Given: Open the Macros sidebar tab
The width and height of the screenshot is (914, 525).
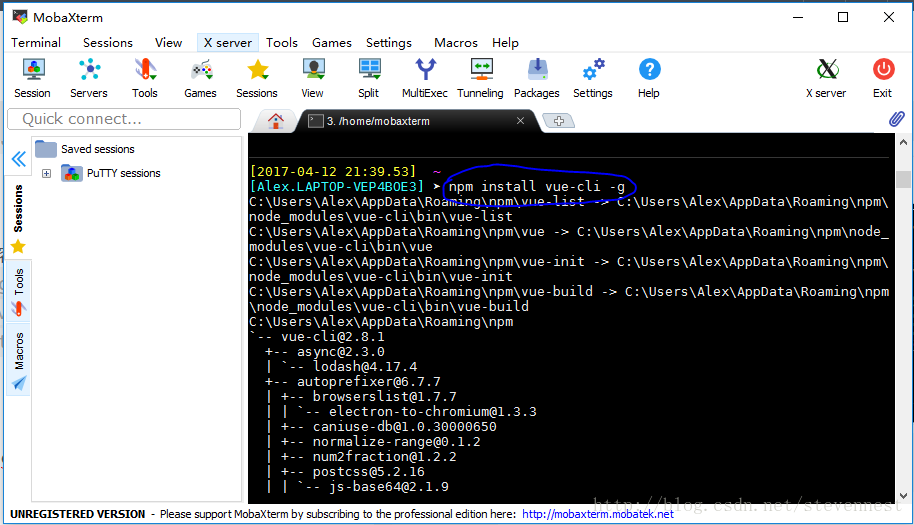Looking at the screenshot, I should 19,360.
